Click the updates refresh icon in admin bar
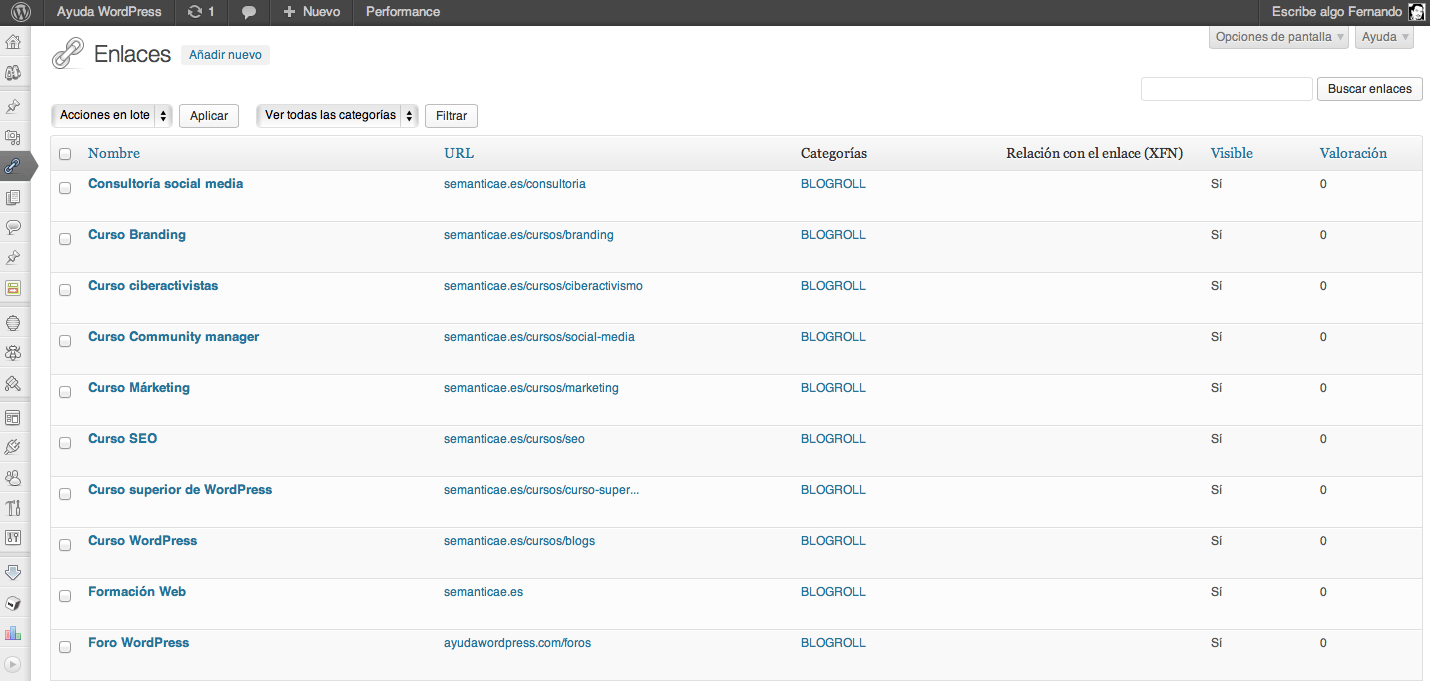 click(194, 12)
